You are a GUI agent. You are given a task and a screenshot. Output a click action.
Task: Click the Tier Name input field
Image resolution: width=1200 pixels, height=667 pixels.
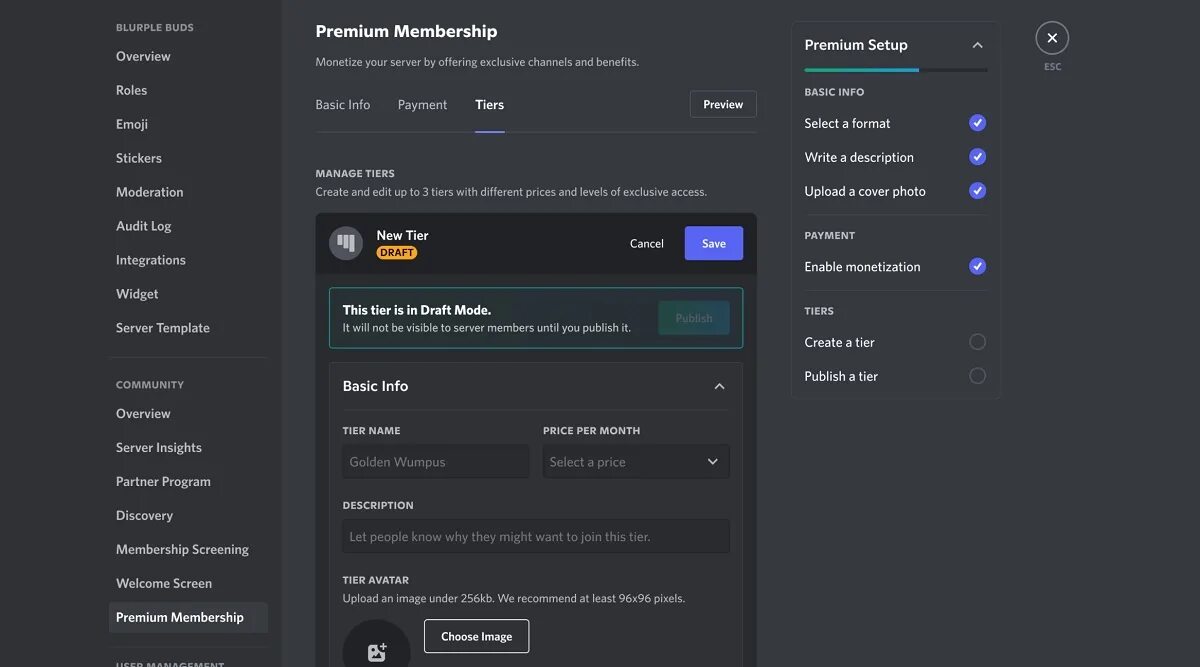point(435,462)
